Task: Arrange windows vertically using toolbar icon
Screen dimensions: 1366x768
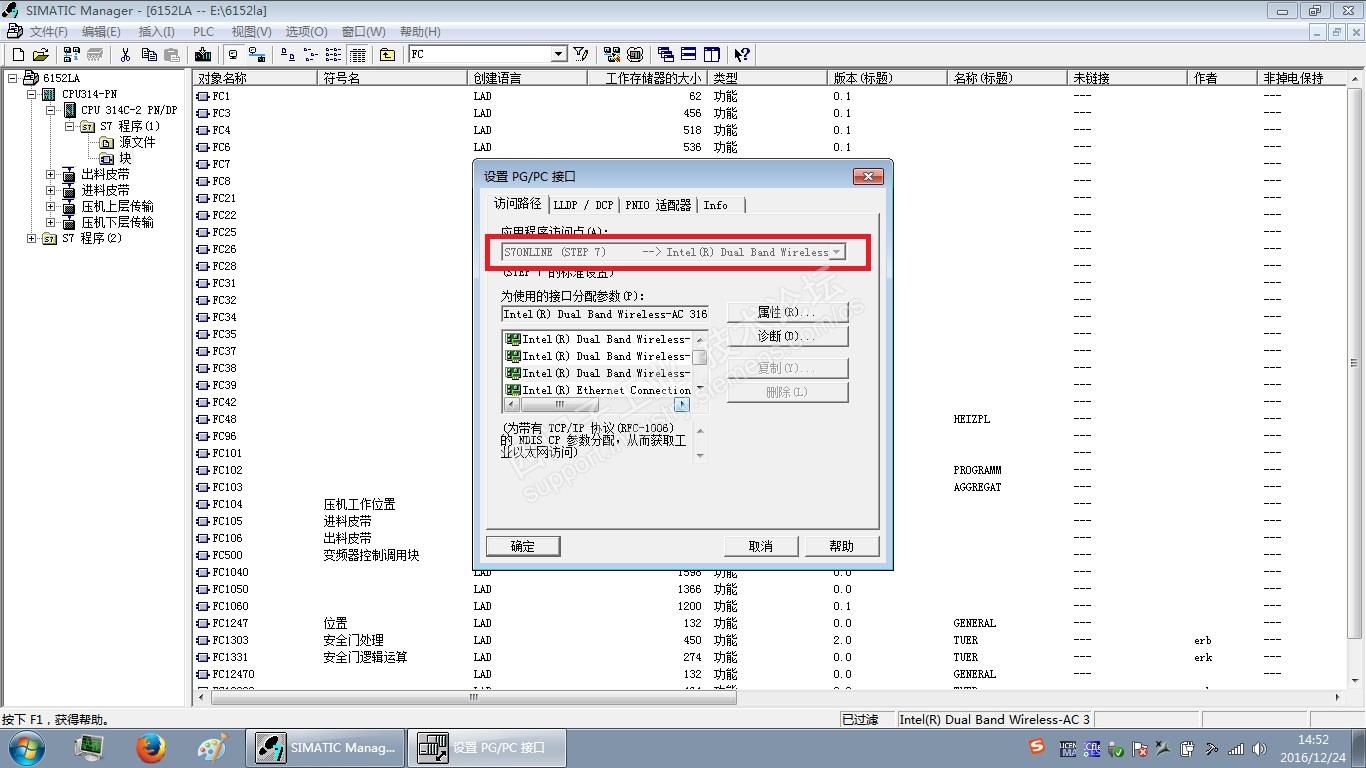Action: click(x=712, y=55)
